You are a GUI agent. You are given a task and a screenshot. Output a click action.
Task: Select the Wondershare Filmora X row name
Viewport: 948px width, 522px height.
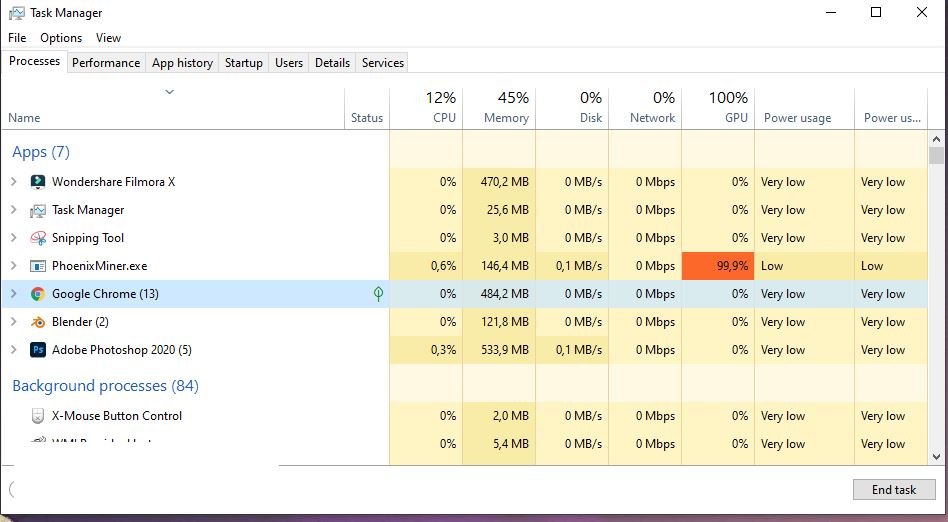click(114, 181)
